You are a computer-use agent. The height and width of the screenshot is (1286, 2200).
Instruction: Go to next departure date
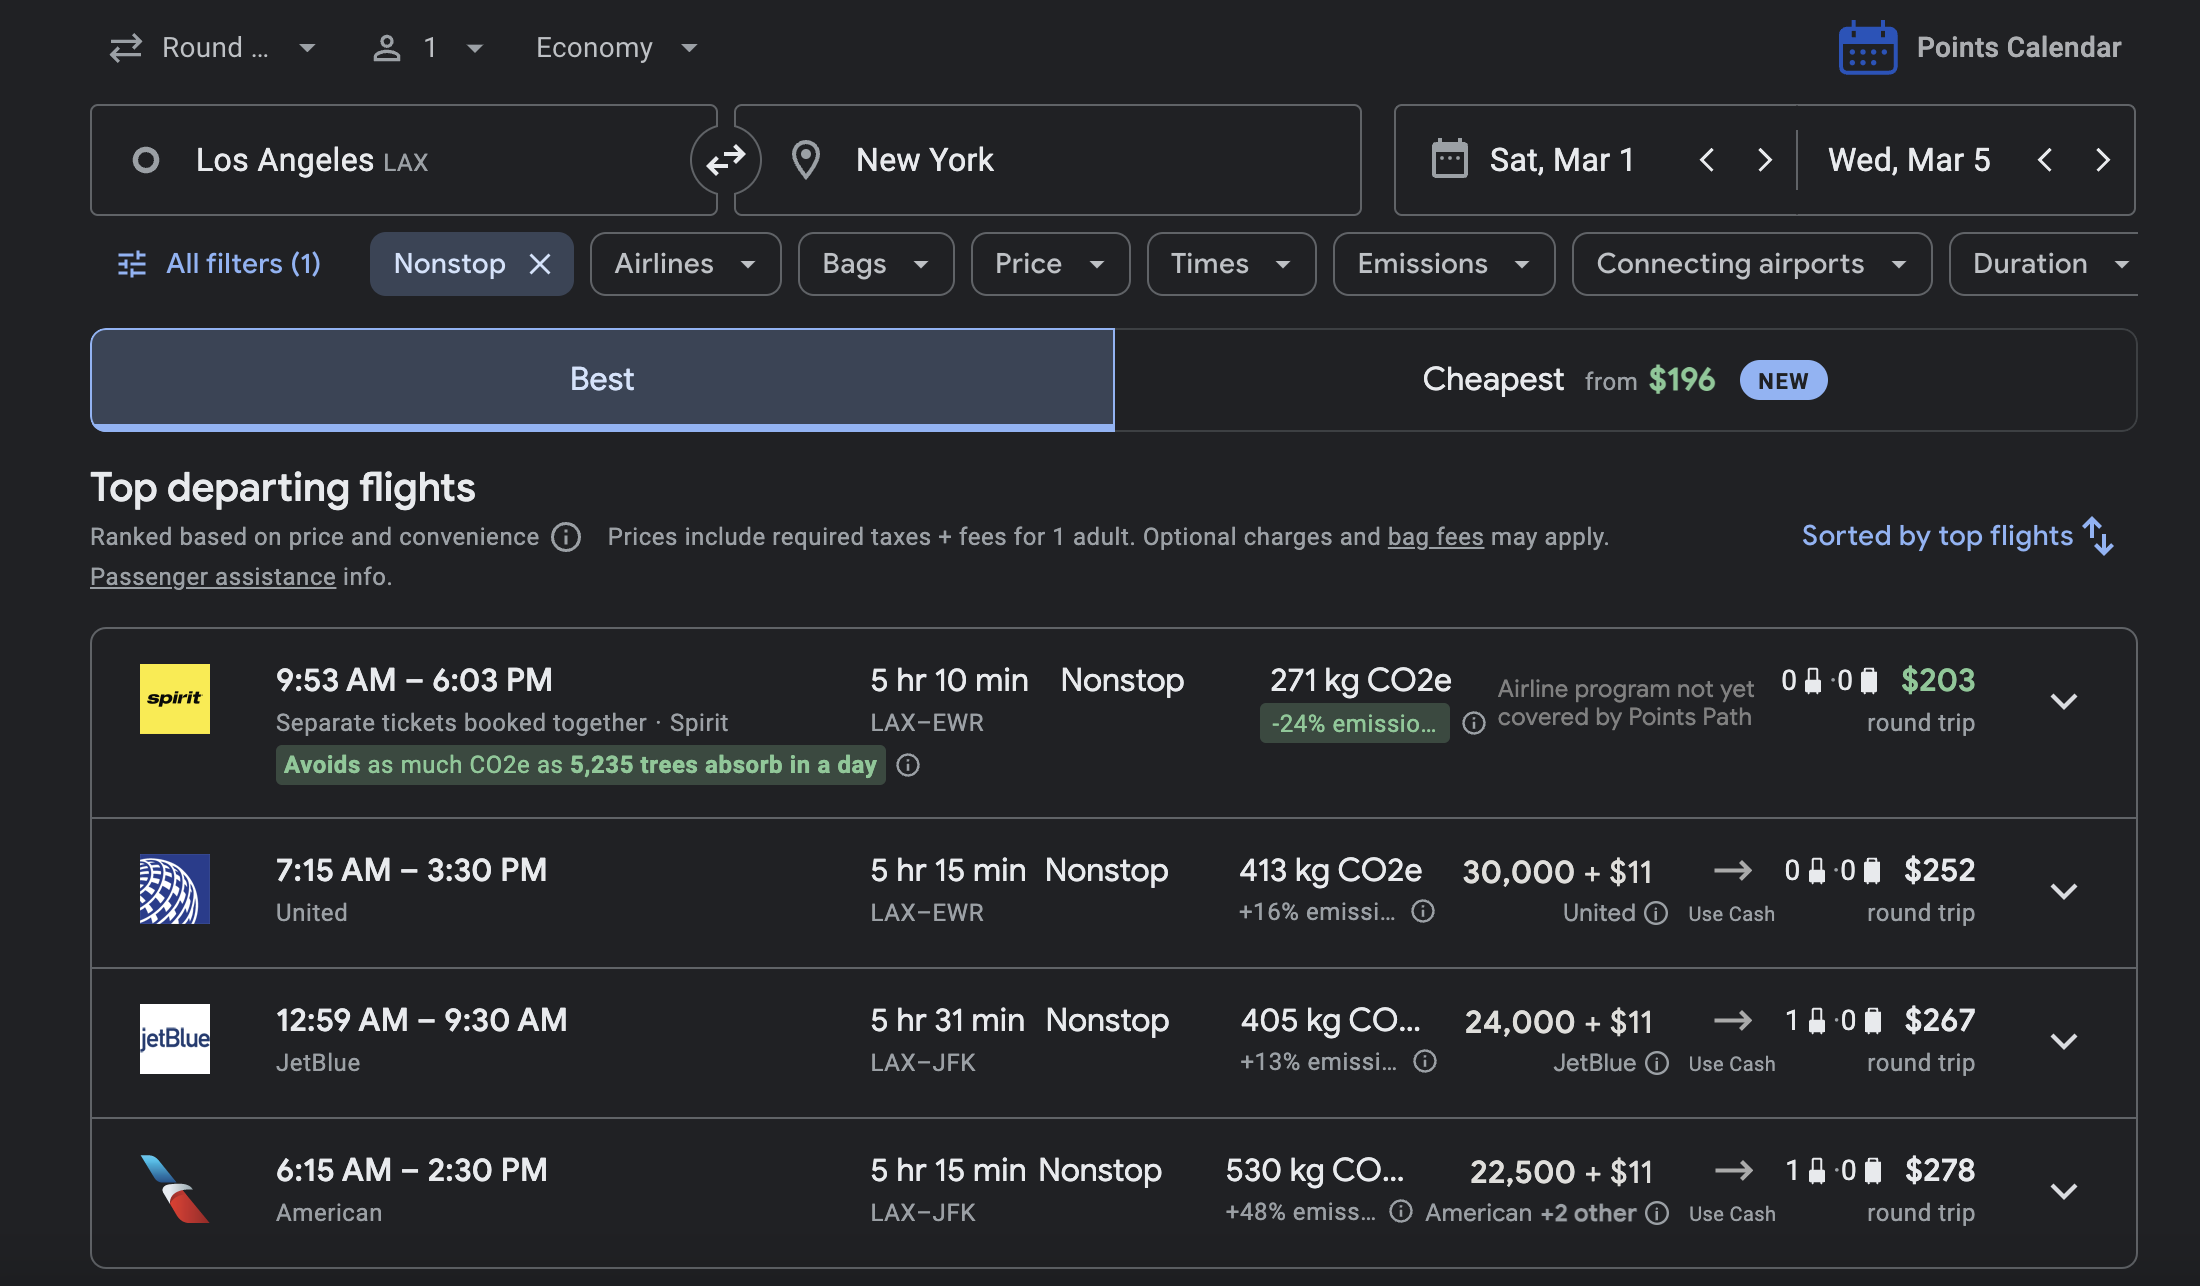(x=1765, y=160)
